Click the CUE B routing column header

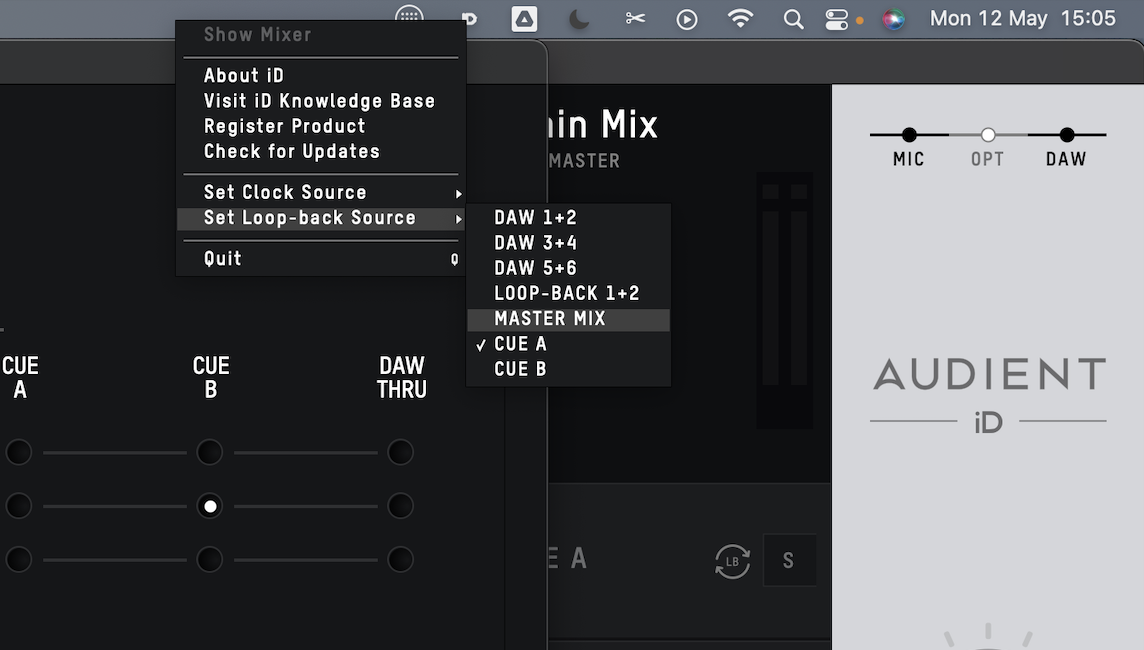(x=211, y=377)
